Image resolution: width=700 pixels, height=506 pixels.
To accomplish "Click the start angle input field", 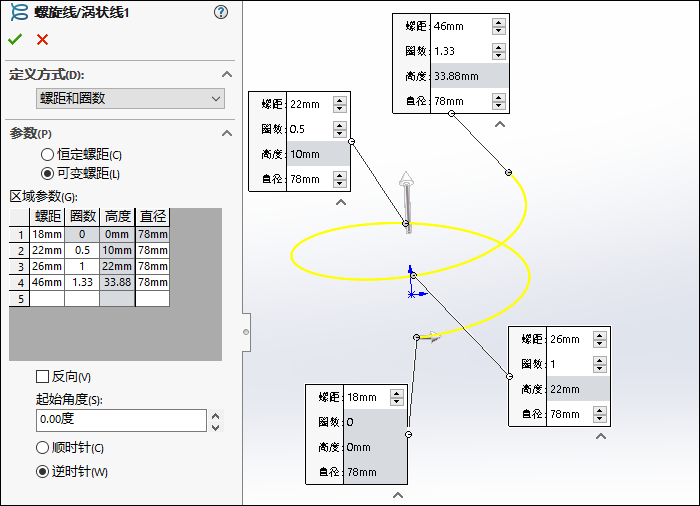I will pyautogui.click(x=120, y=420).
